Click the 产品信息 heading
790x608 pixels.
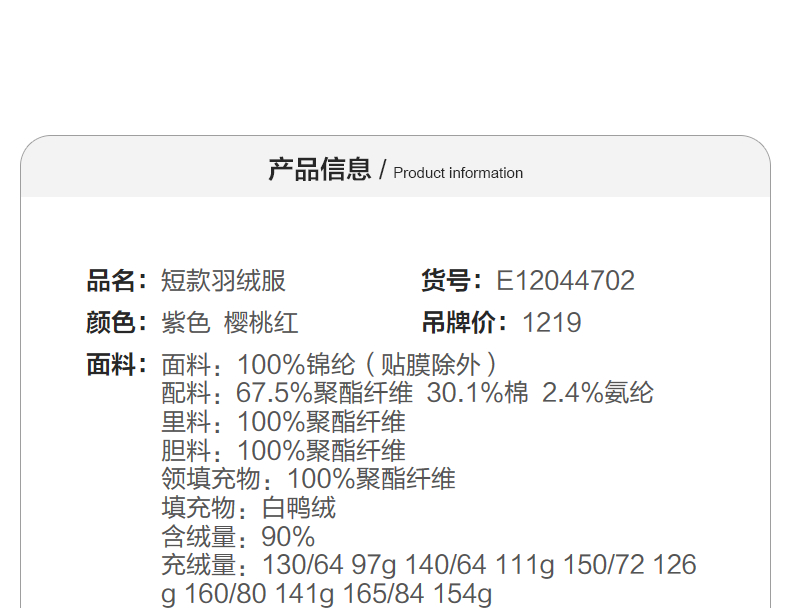(x=319, y=170)
